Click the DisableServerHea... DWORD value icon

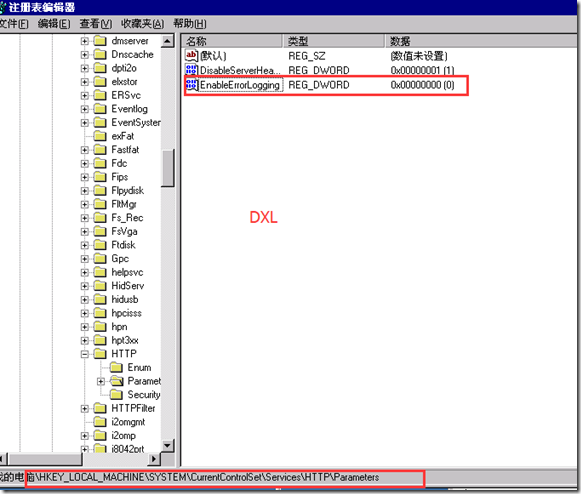coord(191,70)
